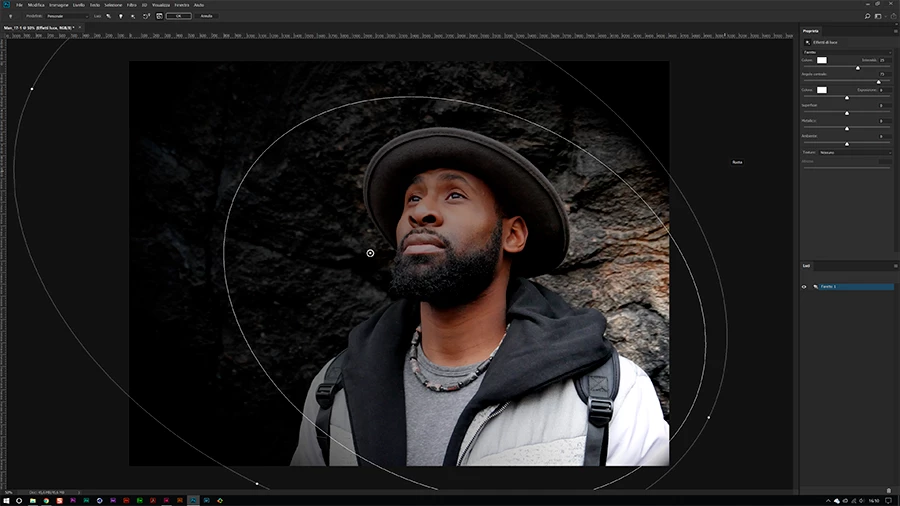Viewport: 900px width, 506px height.
Task: Switch to the Proprietà panel tab
Action: pos(810,31)
